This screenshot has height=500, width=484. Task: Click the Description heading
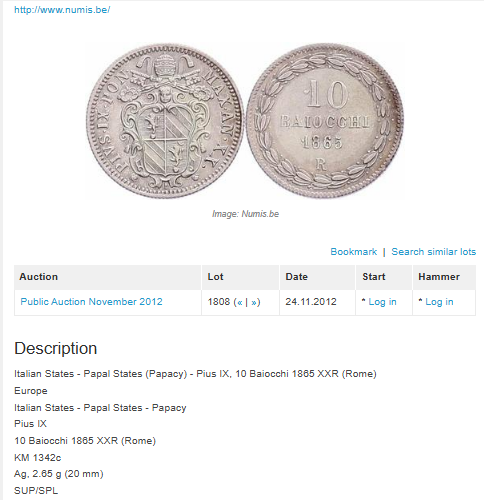56,348
